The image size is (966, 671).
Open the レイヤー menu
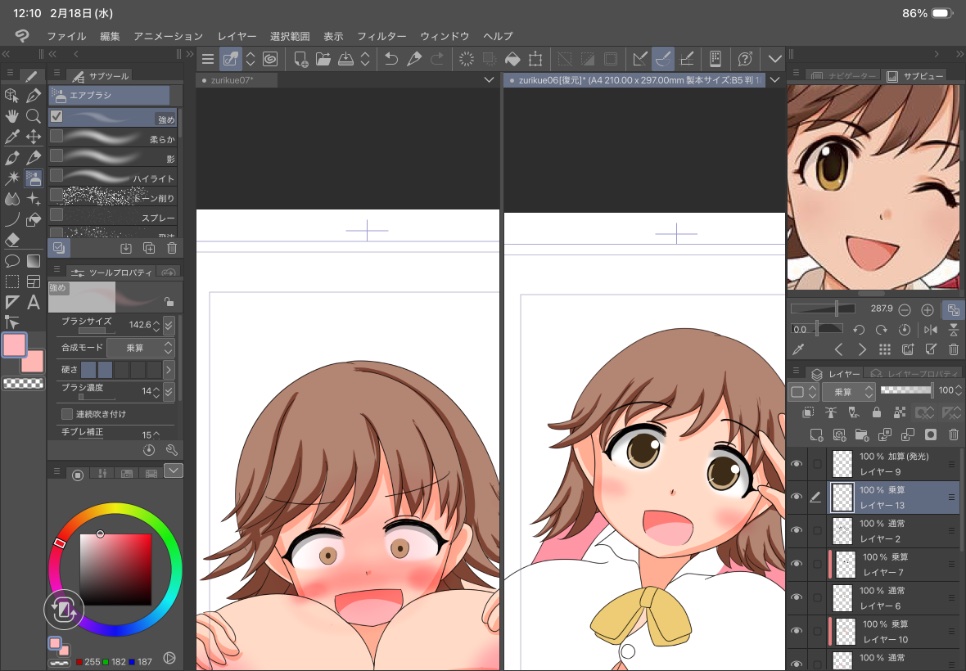tap(237, 36)
